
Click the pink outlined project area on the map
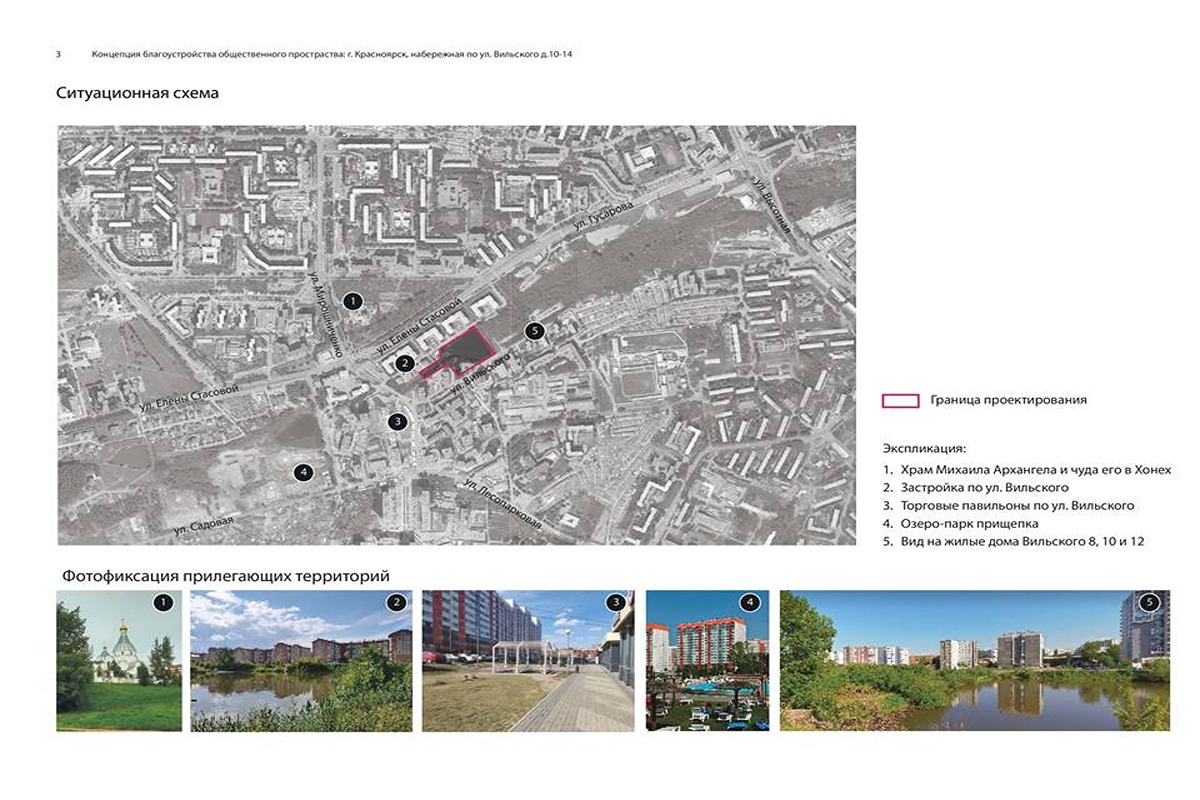(x=465, y=352)
